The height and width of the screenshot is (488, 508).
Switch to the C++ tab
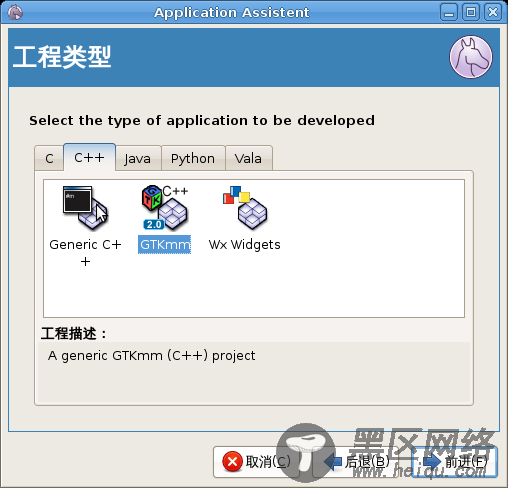(x=89, y=157)
